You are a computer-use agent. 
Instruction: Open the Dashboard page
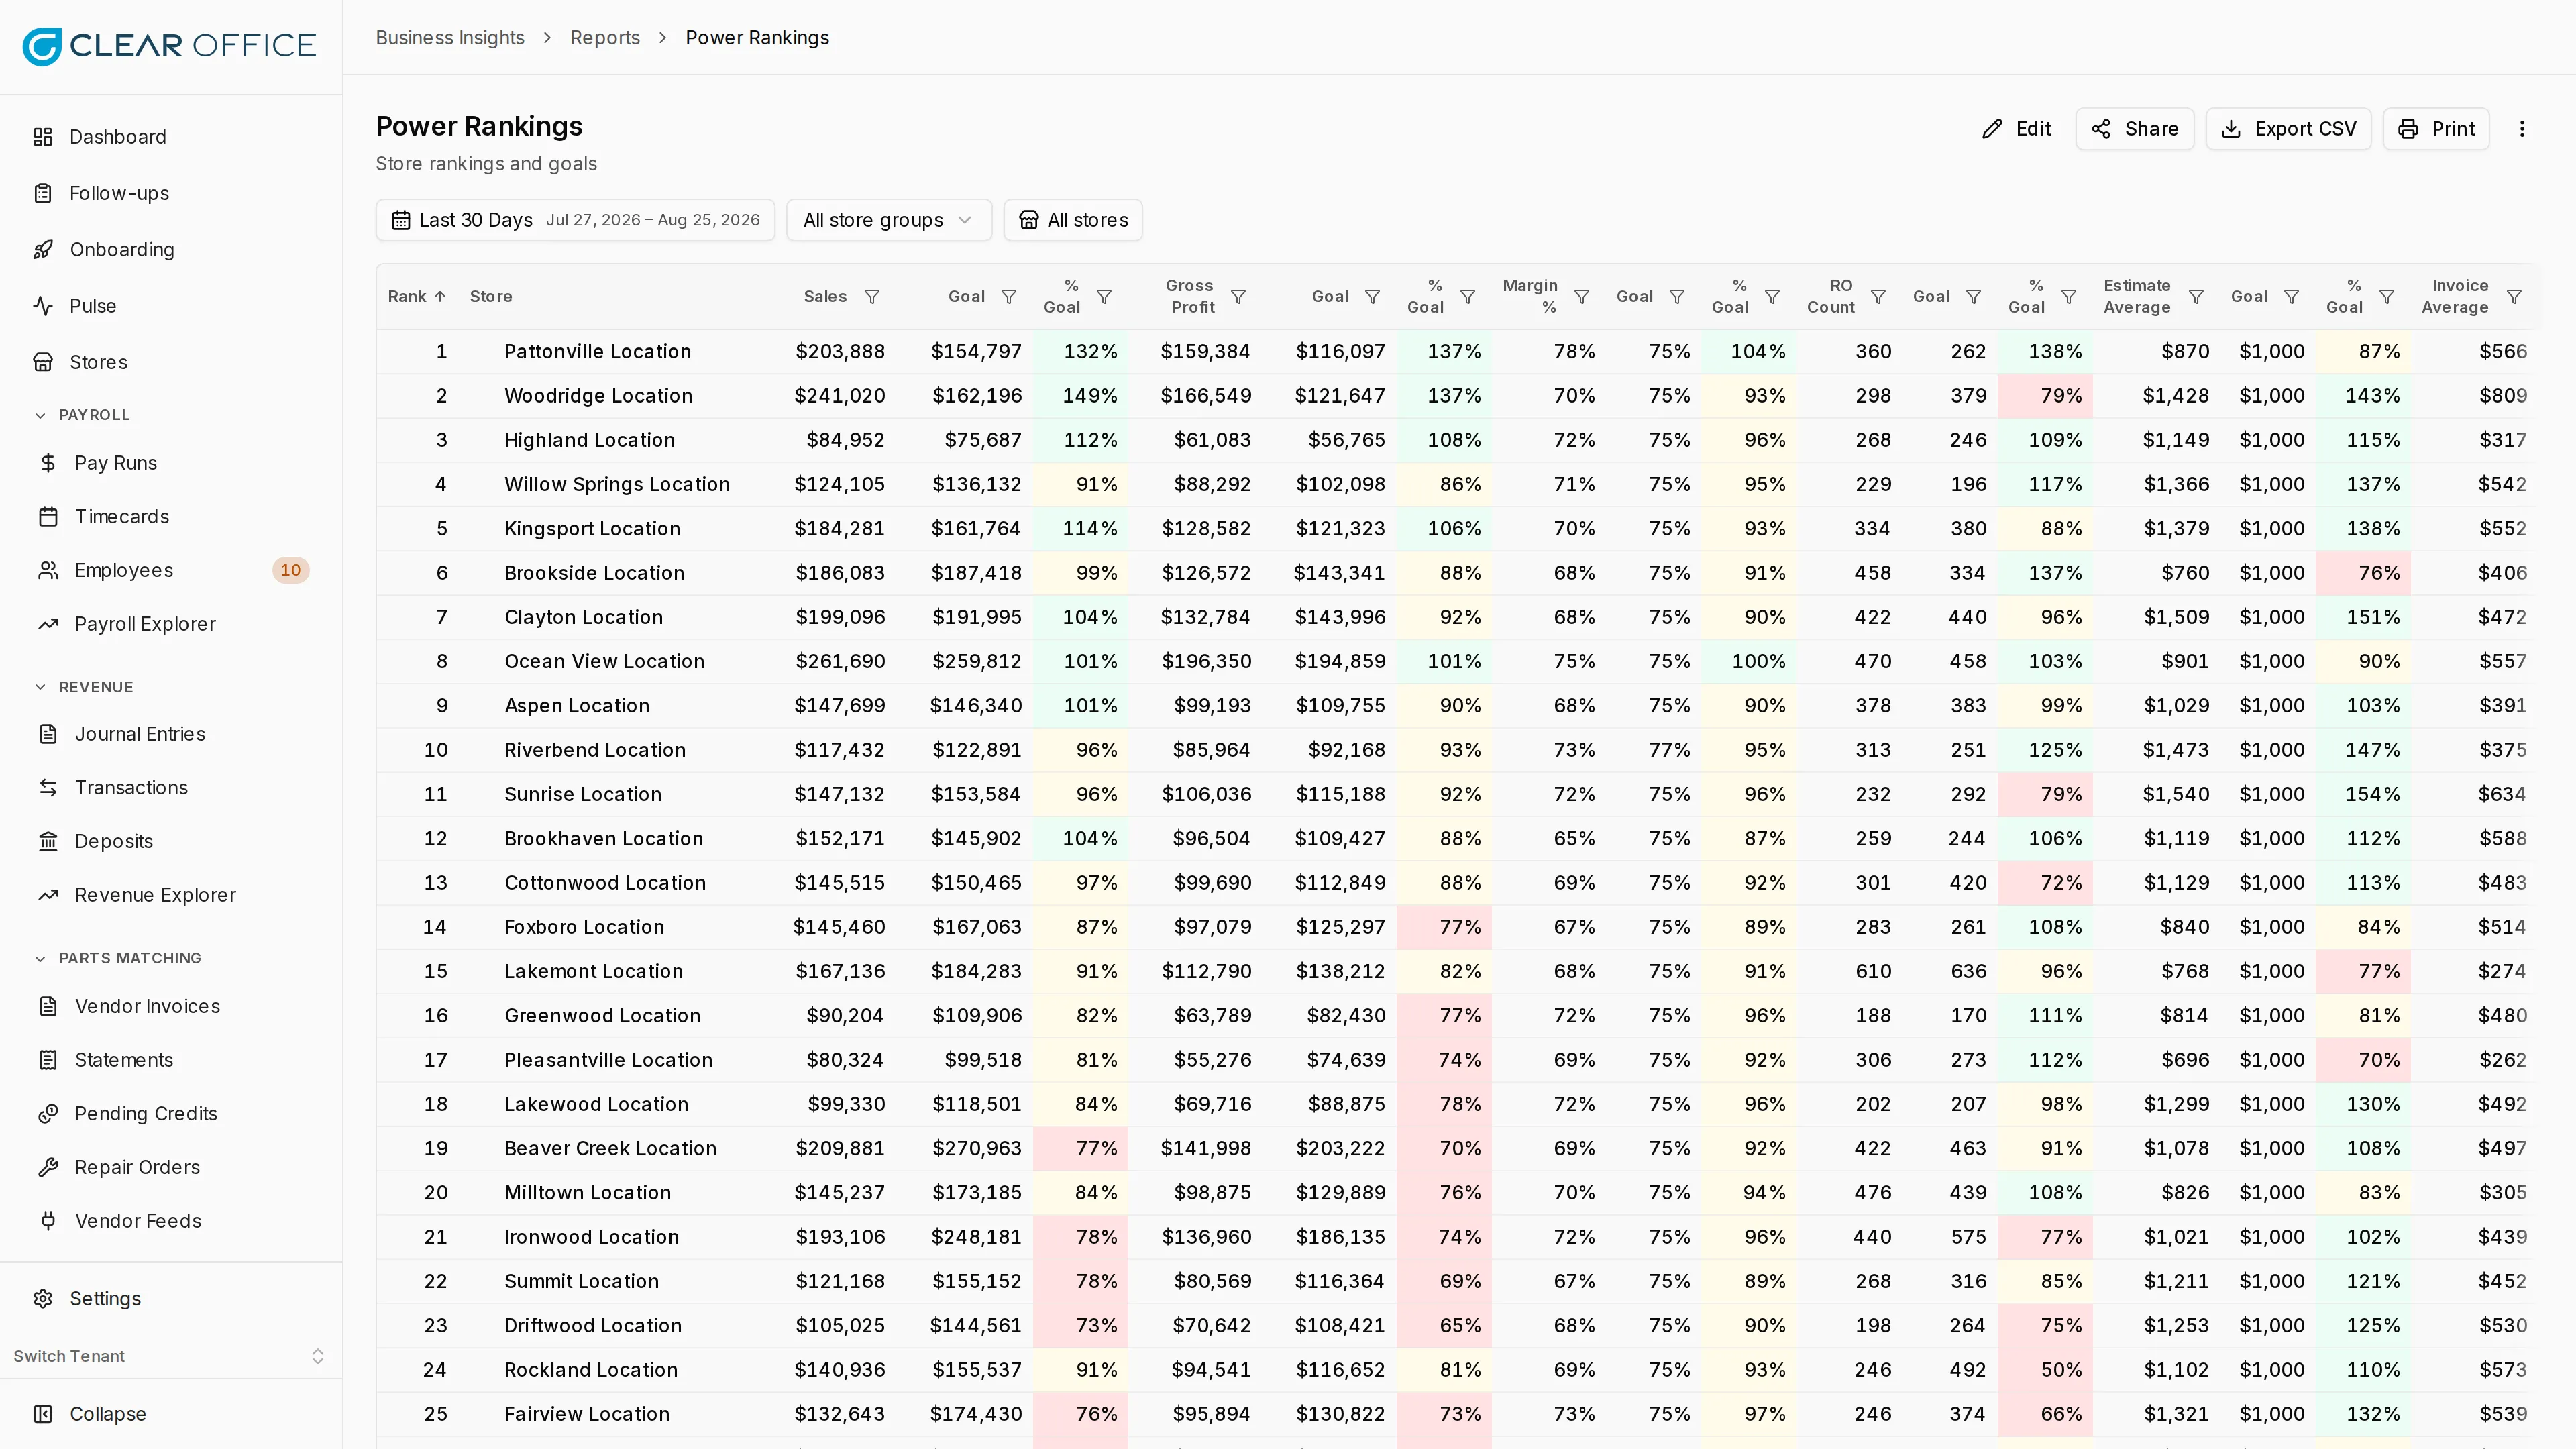coord(171,137)
